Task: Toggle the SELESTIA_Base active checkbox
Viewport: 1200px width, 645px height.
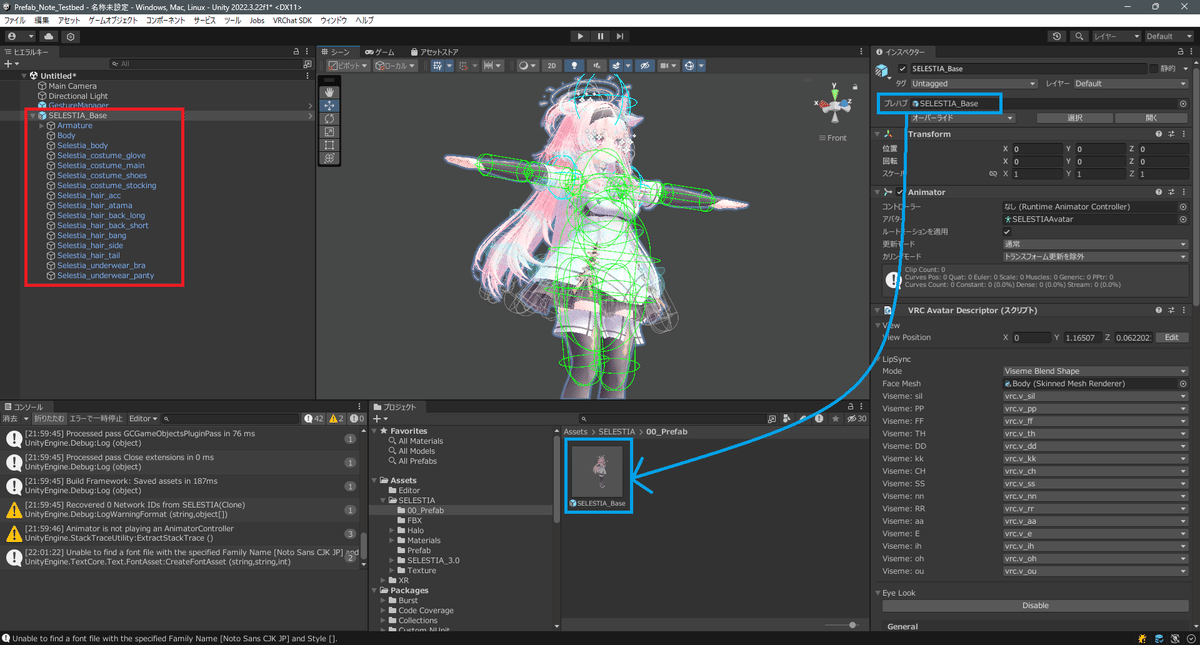Action: [x=902, y=69]
